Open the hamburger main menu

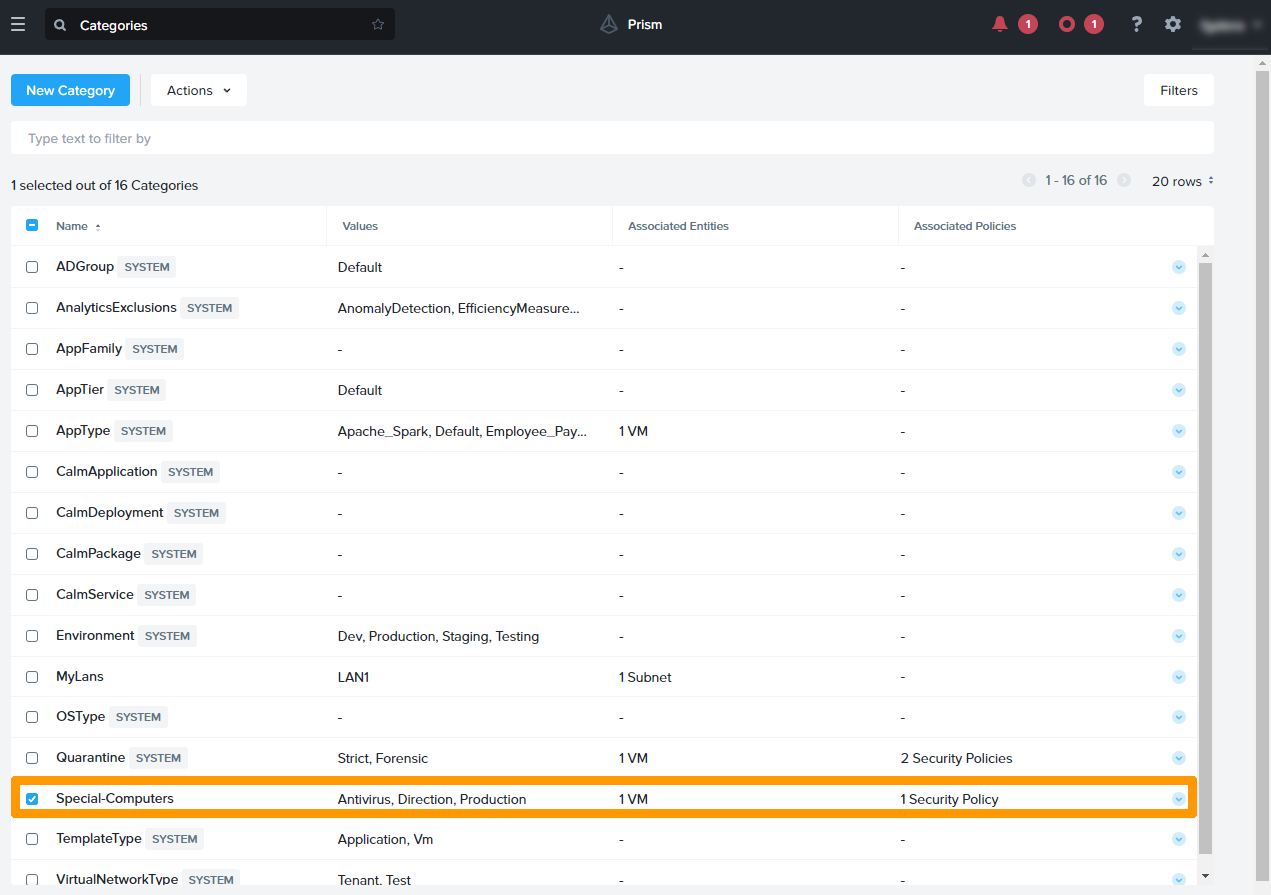18,24
